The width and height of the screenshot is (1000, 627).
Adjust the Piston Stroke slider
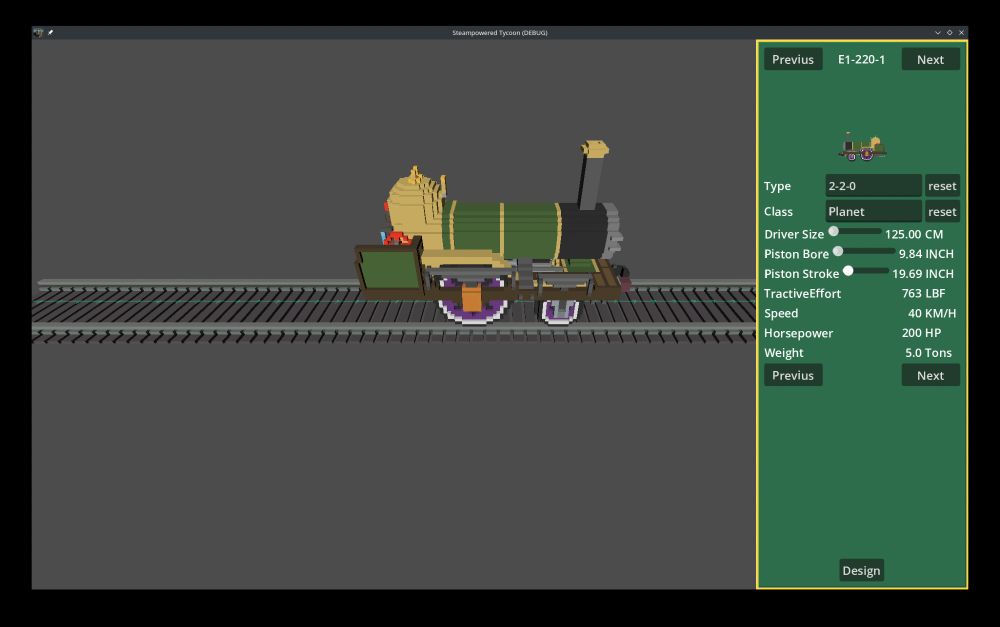tap(865, 271)
